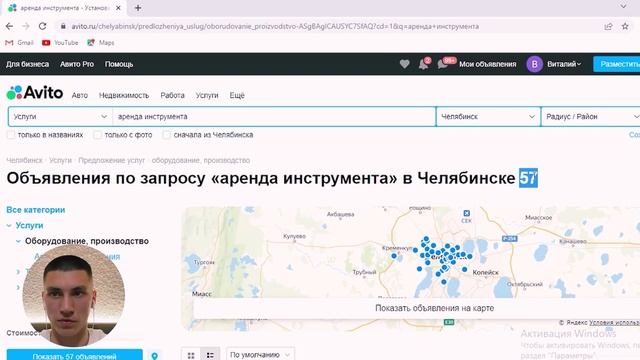The image size is (640, 360).
Task: Click the Avito logo
Action: coord(35,93)
